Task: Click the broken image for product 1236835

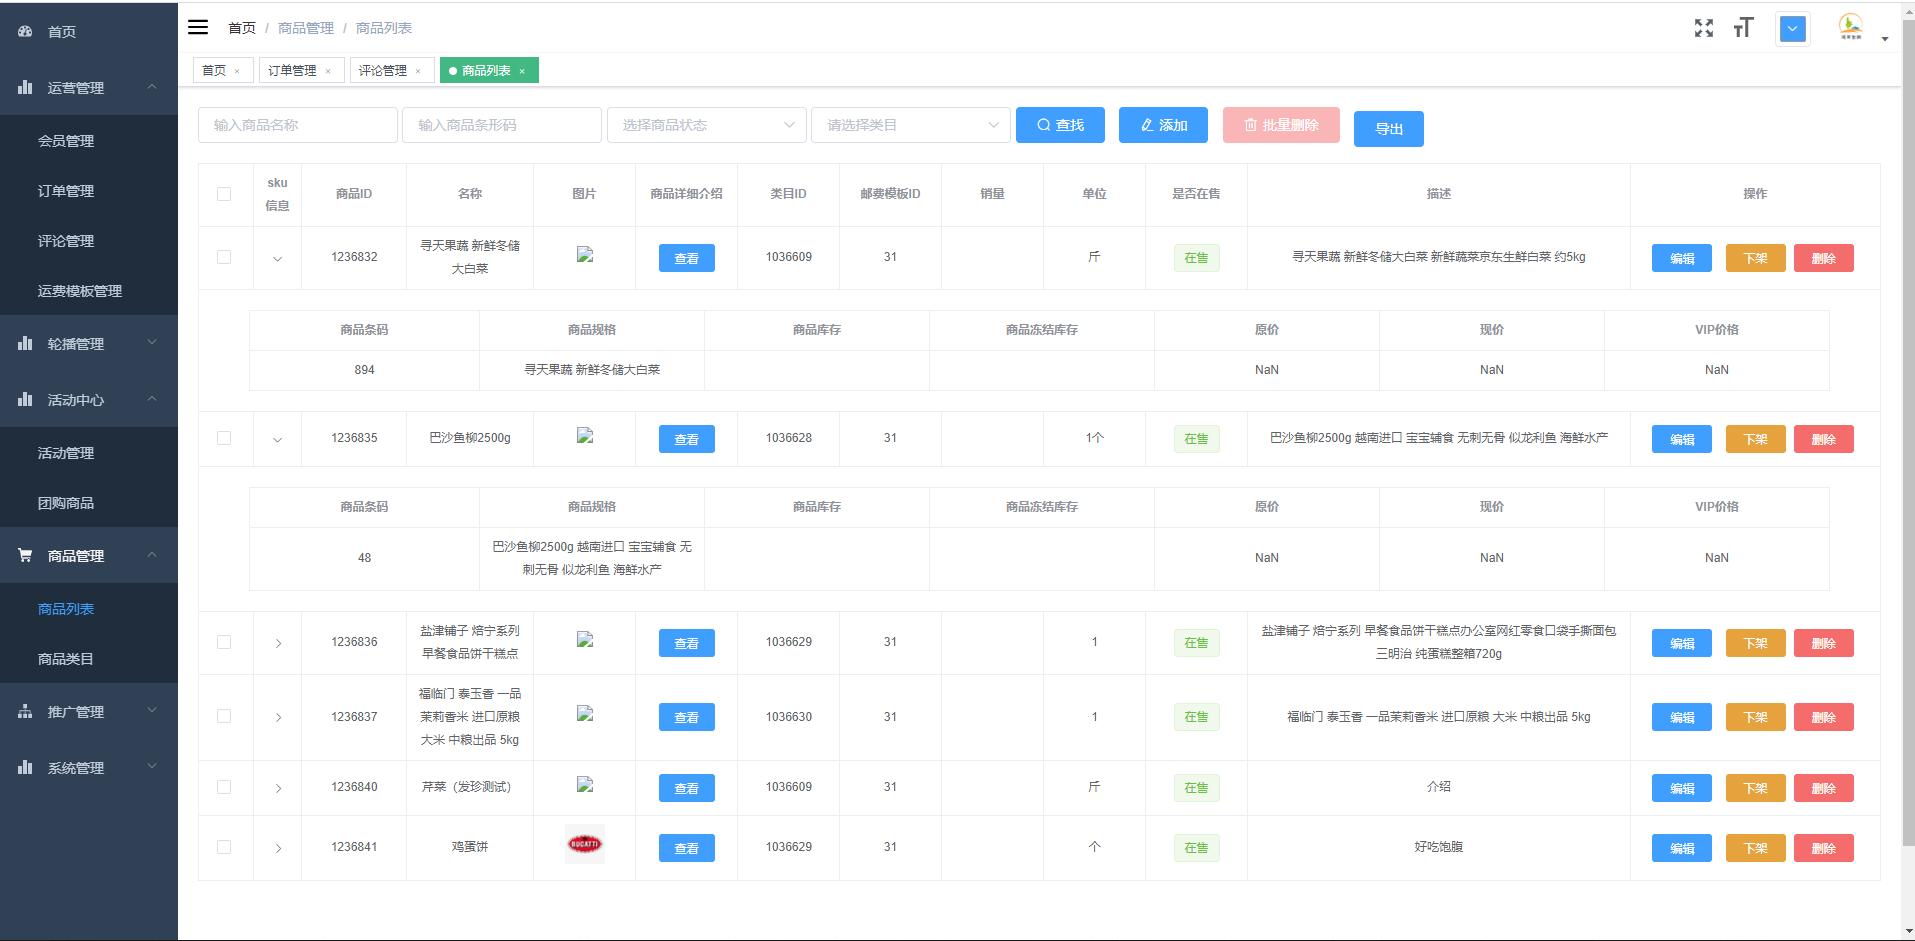Action: [585, 436]
